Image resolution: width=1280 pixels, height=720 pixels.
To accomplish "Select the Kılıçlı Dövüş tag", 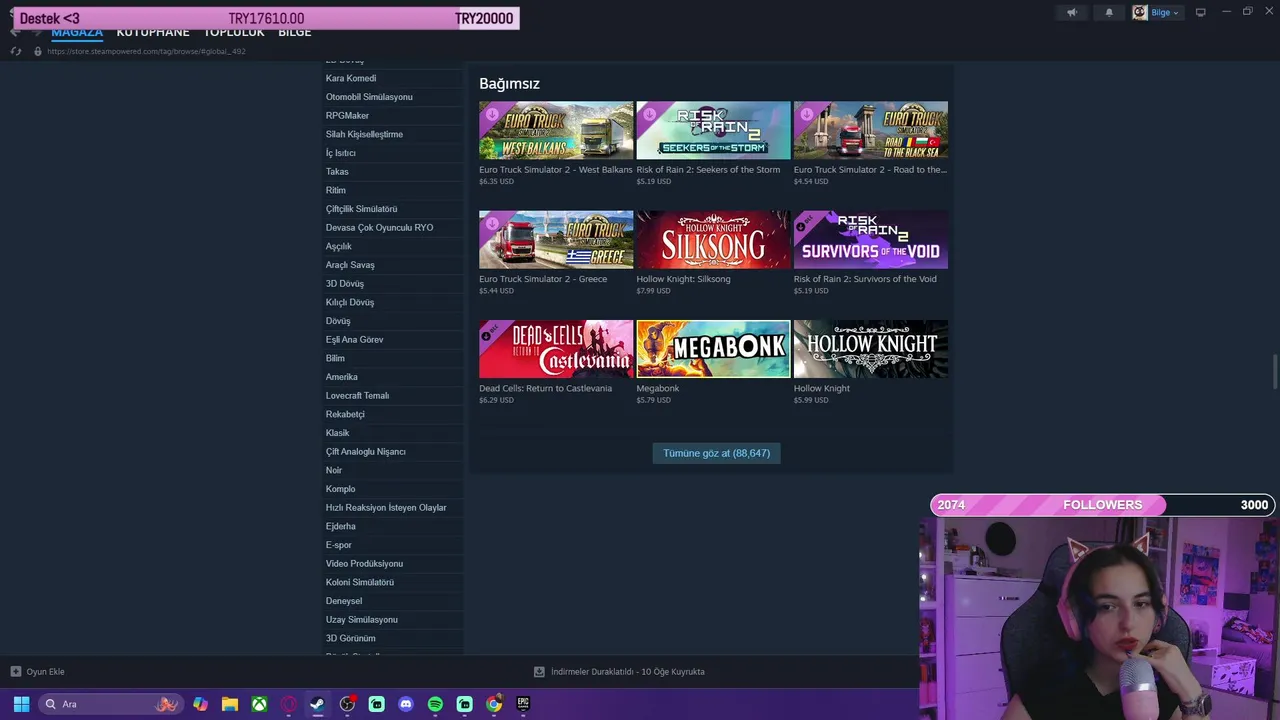I will tap(350, 303).
